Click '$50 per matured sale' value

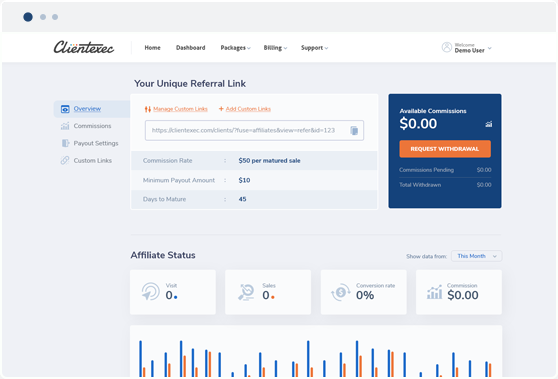click(269, 160)
